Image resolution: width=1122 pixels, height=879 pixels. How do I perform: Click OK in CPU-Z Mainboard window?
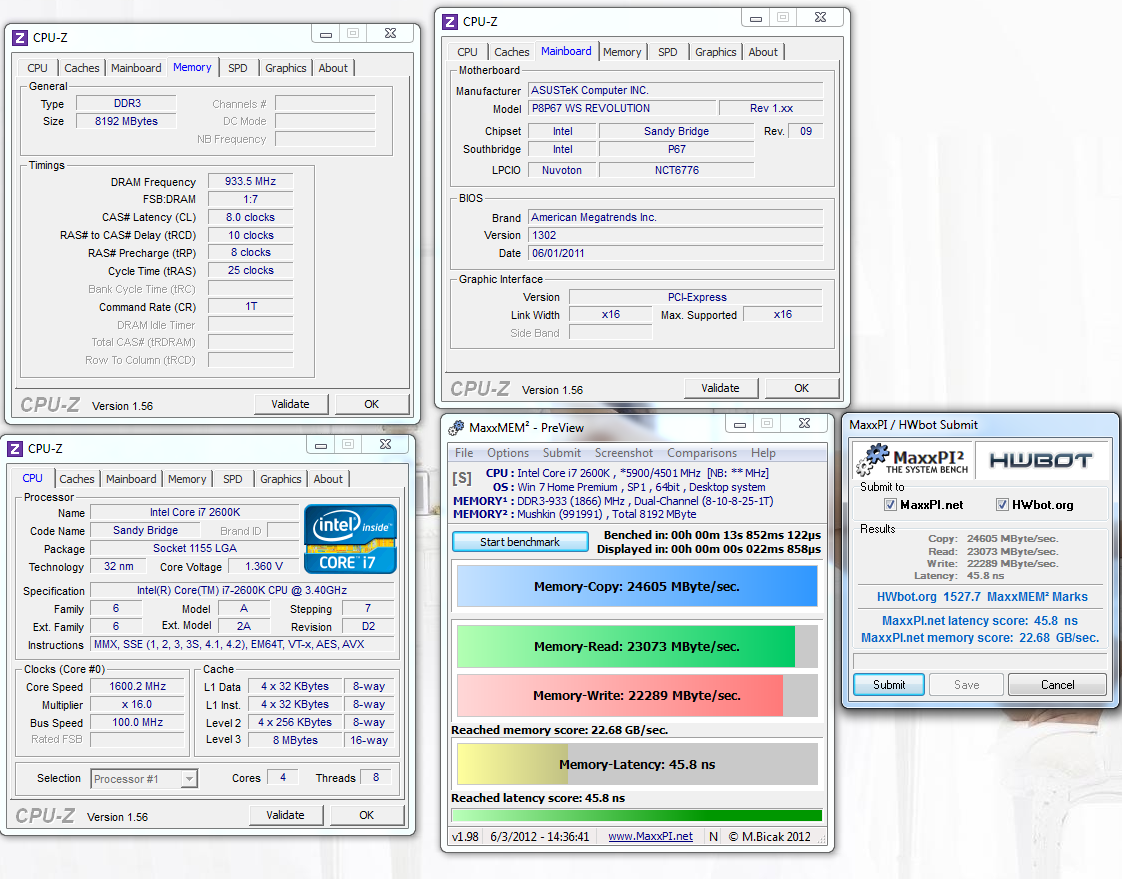[801, 388]
